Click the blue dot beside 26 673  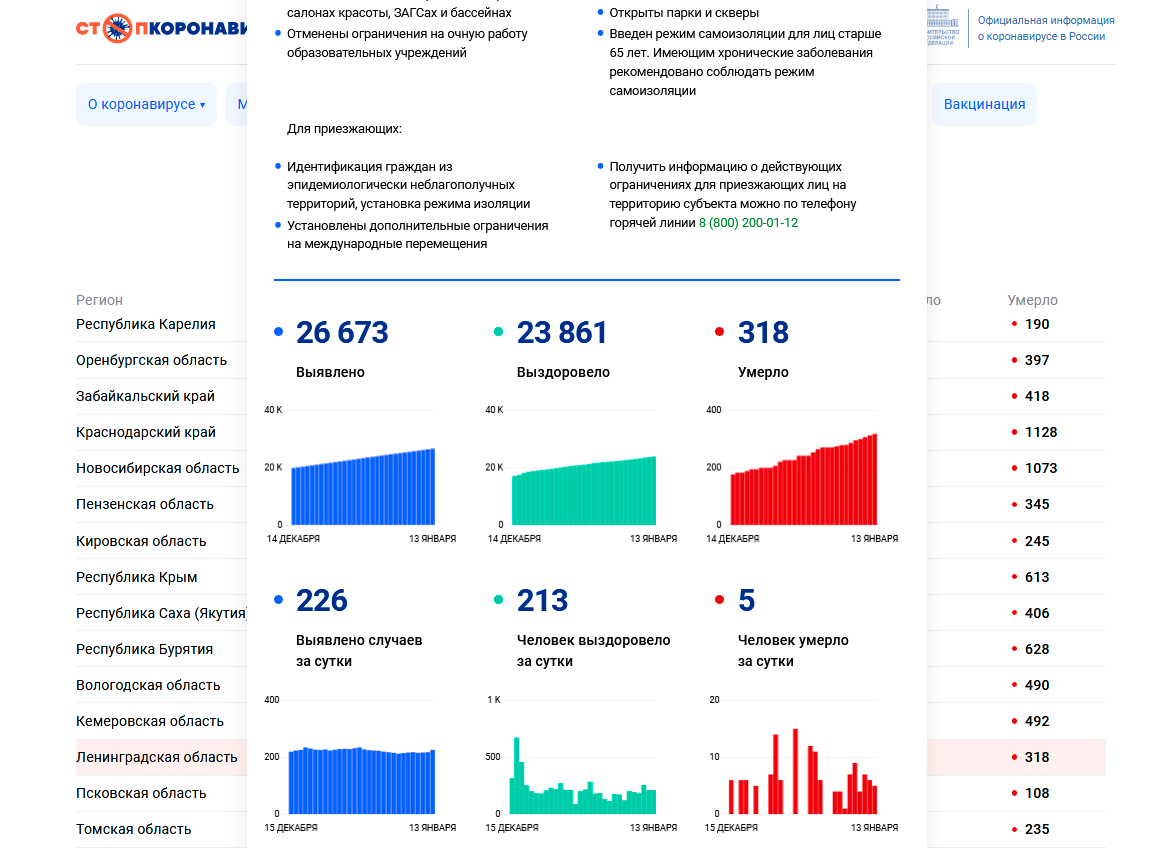pyautogui.click(x=278, y=332)
